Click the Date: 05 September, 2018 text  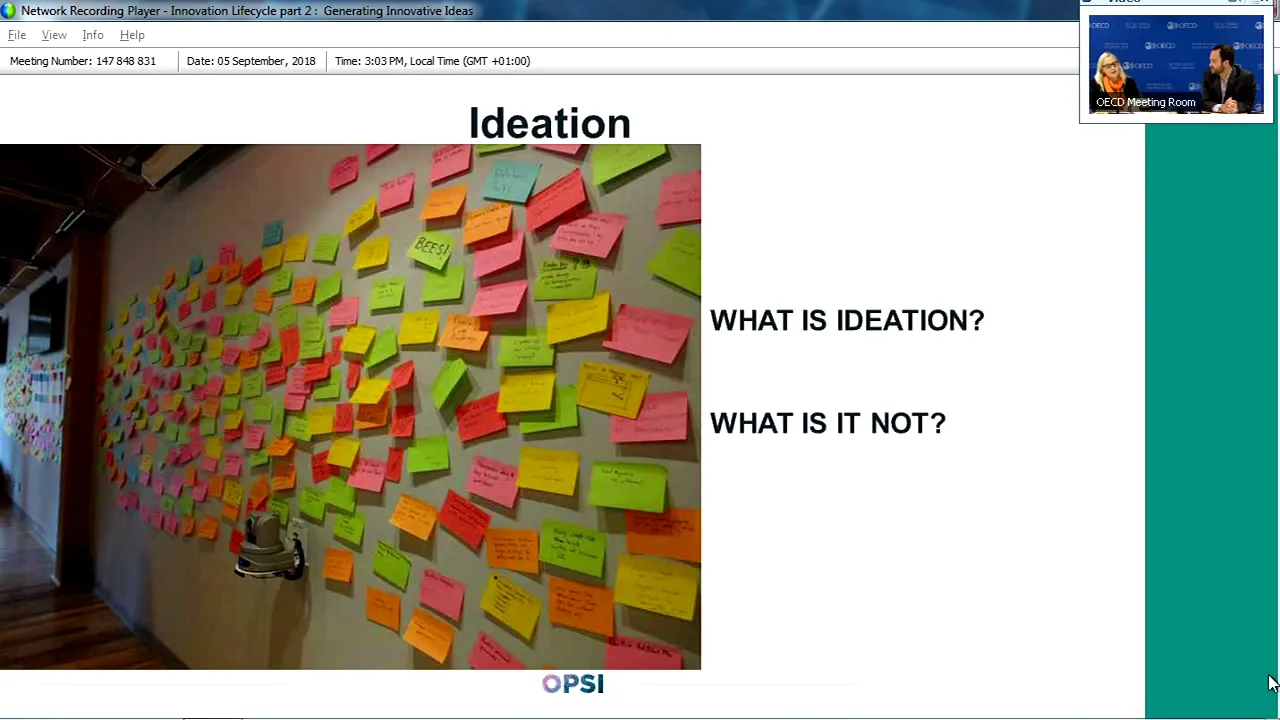[x=251, y=61]
